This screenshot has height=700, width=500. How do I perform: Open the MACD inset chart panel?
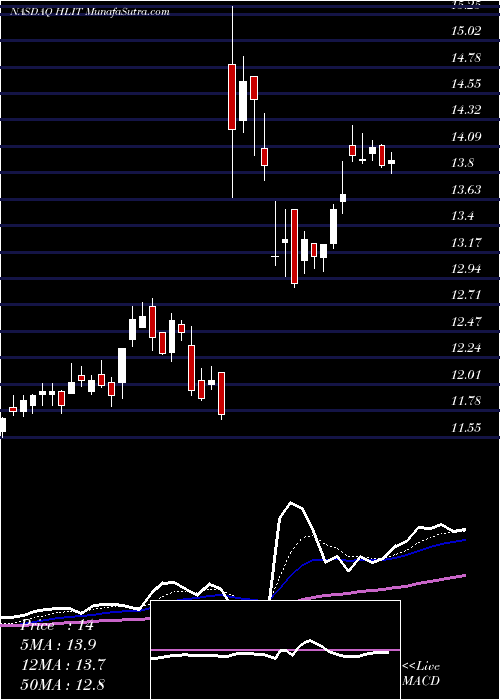click(275, 650)
